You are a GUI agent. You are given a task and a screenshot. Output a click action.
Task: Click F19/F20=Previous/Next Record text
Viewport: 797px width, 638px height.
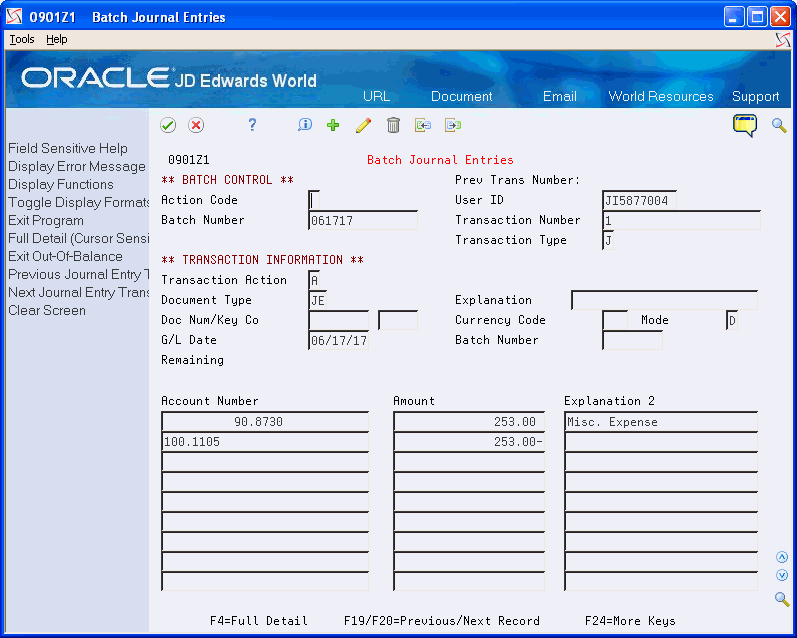coord(442,621)
